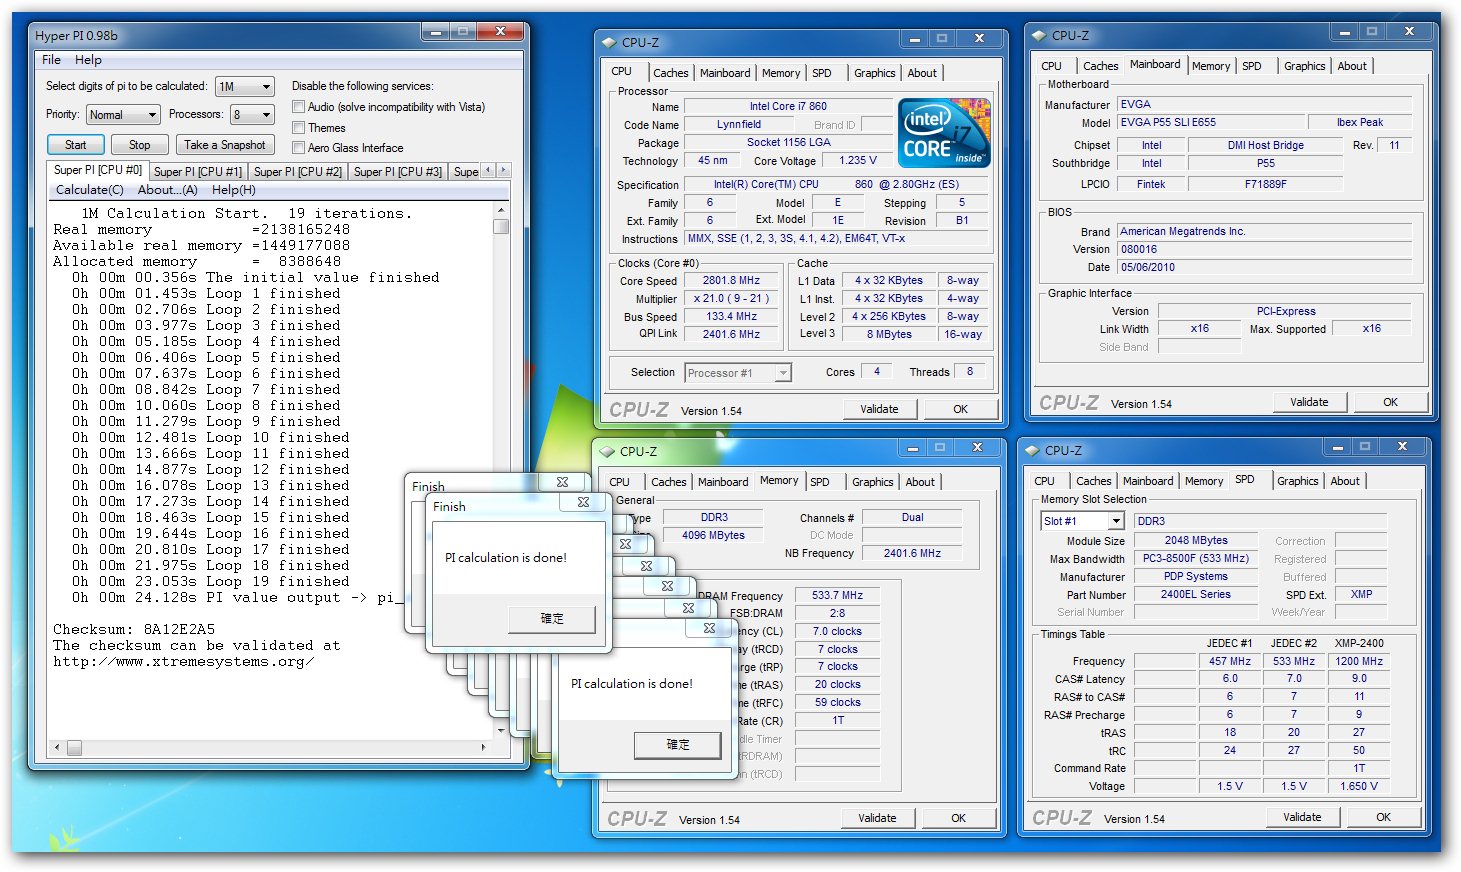Viewport: 1461px width, 872px height.
Task: Open the Slot #1 memory slot dropdown
Action: click(x=1084, y=521)
